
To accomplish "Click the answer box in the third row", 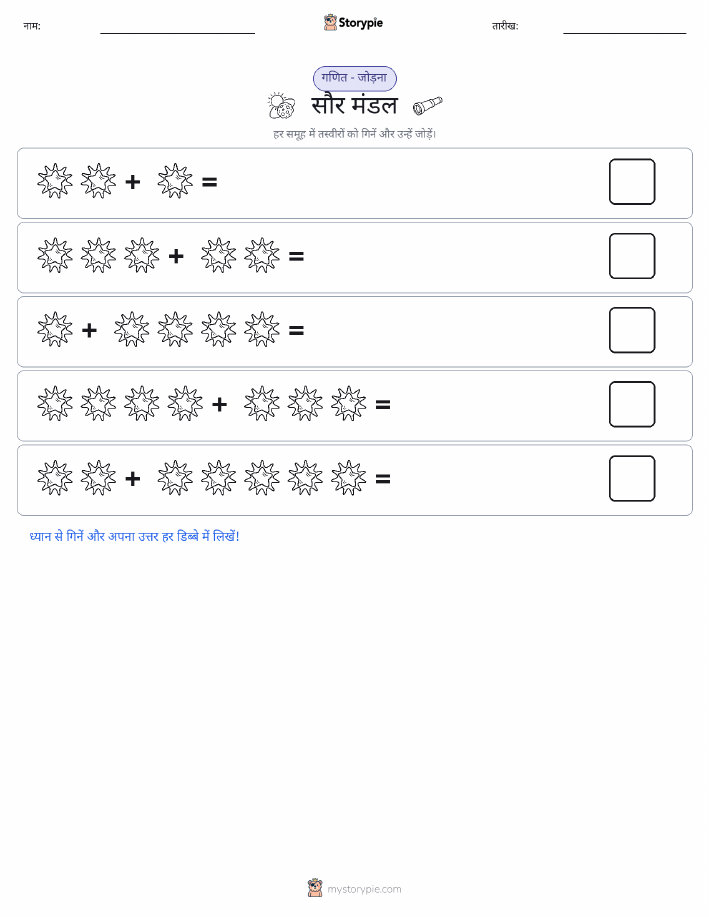I will pyautogui.click(x=632, y=330).
